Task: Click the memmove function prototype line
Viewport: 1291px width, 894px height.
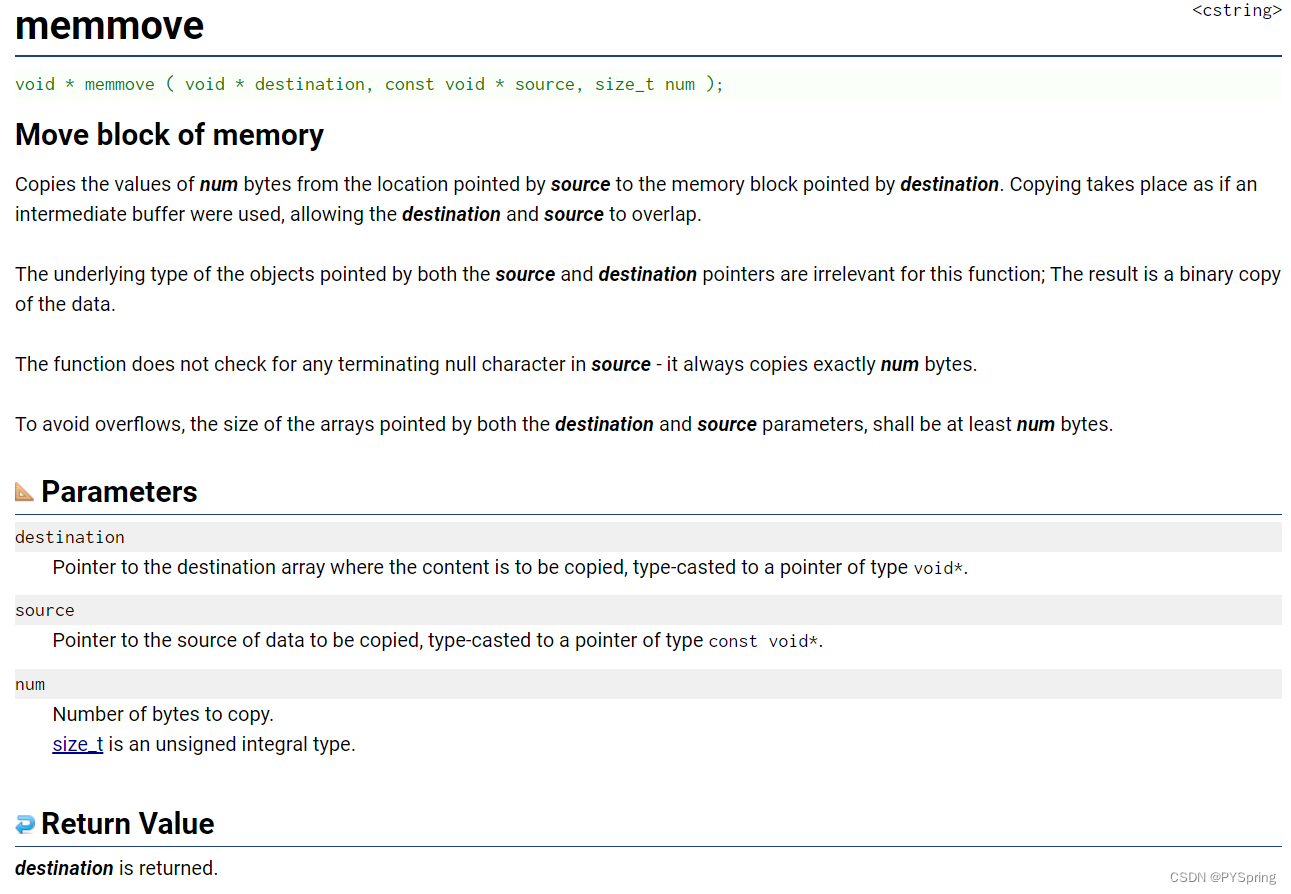Action: (x=647, y=84)
